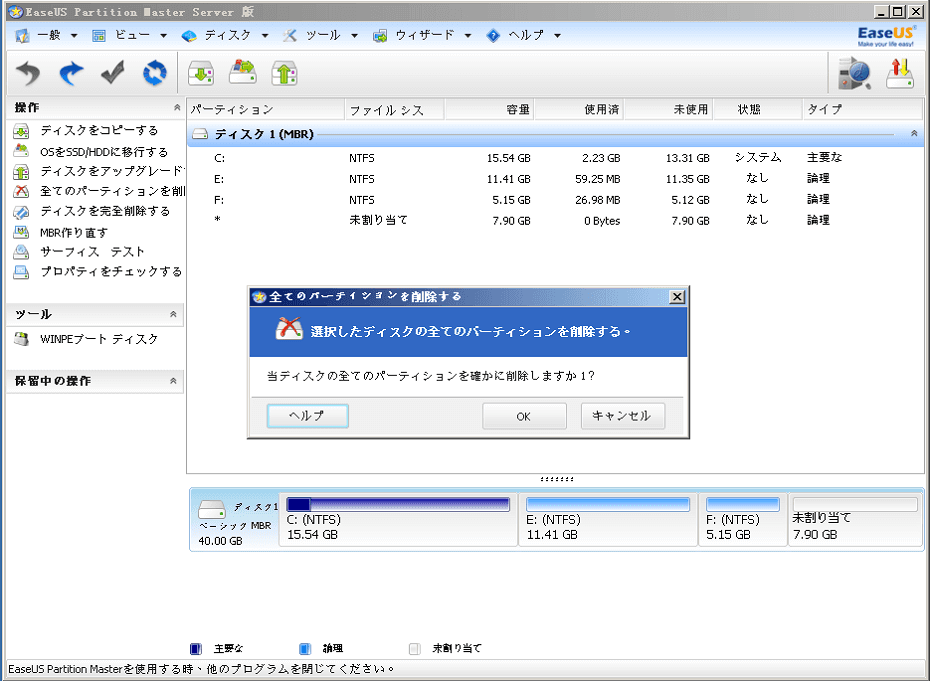Click the ヘルプ button in the dialog
930x681 pixels.
(x=307, y=416)
